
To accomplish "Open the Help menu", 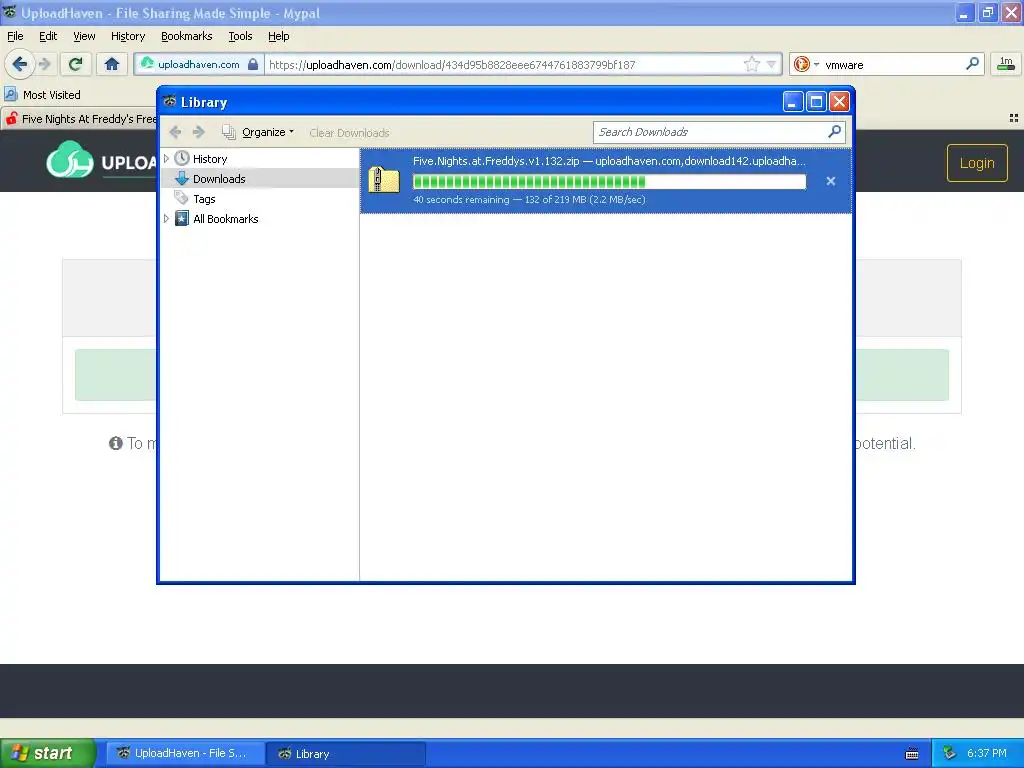I will pos(278,36).
